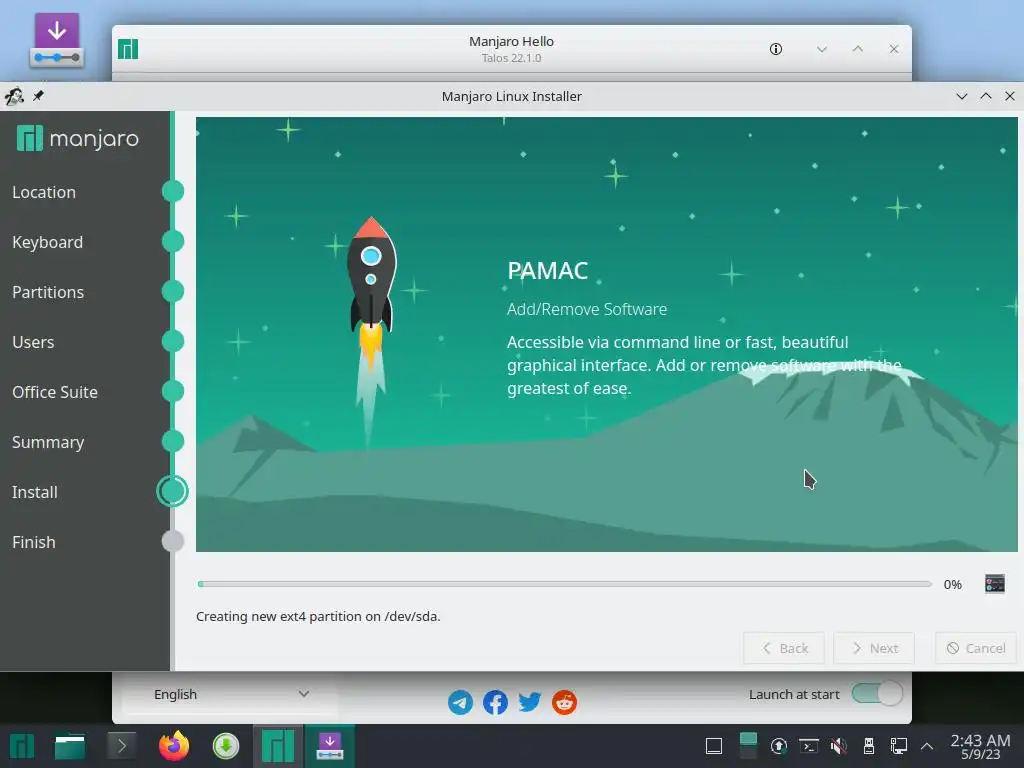Open the Manjaro application launcher in taskbar
The image size is (1024, 768).
tap(22, 746)
